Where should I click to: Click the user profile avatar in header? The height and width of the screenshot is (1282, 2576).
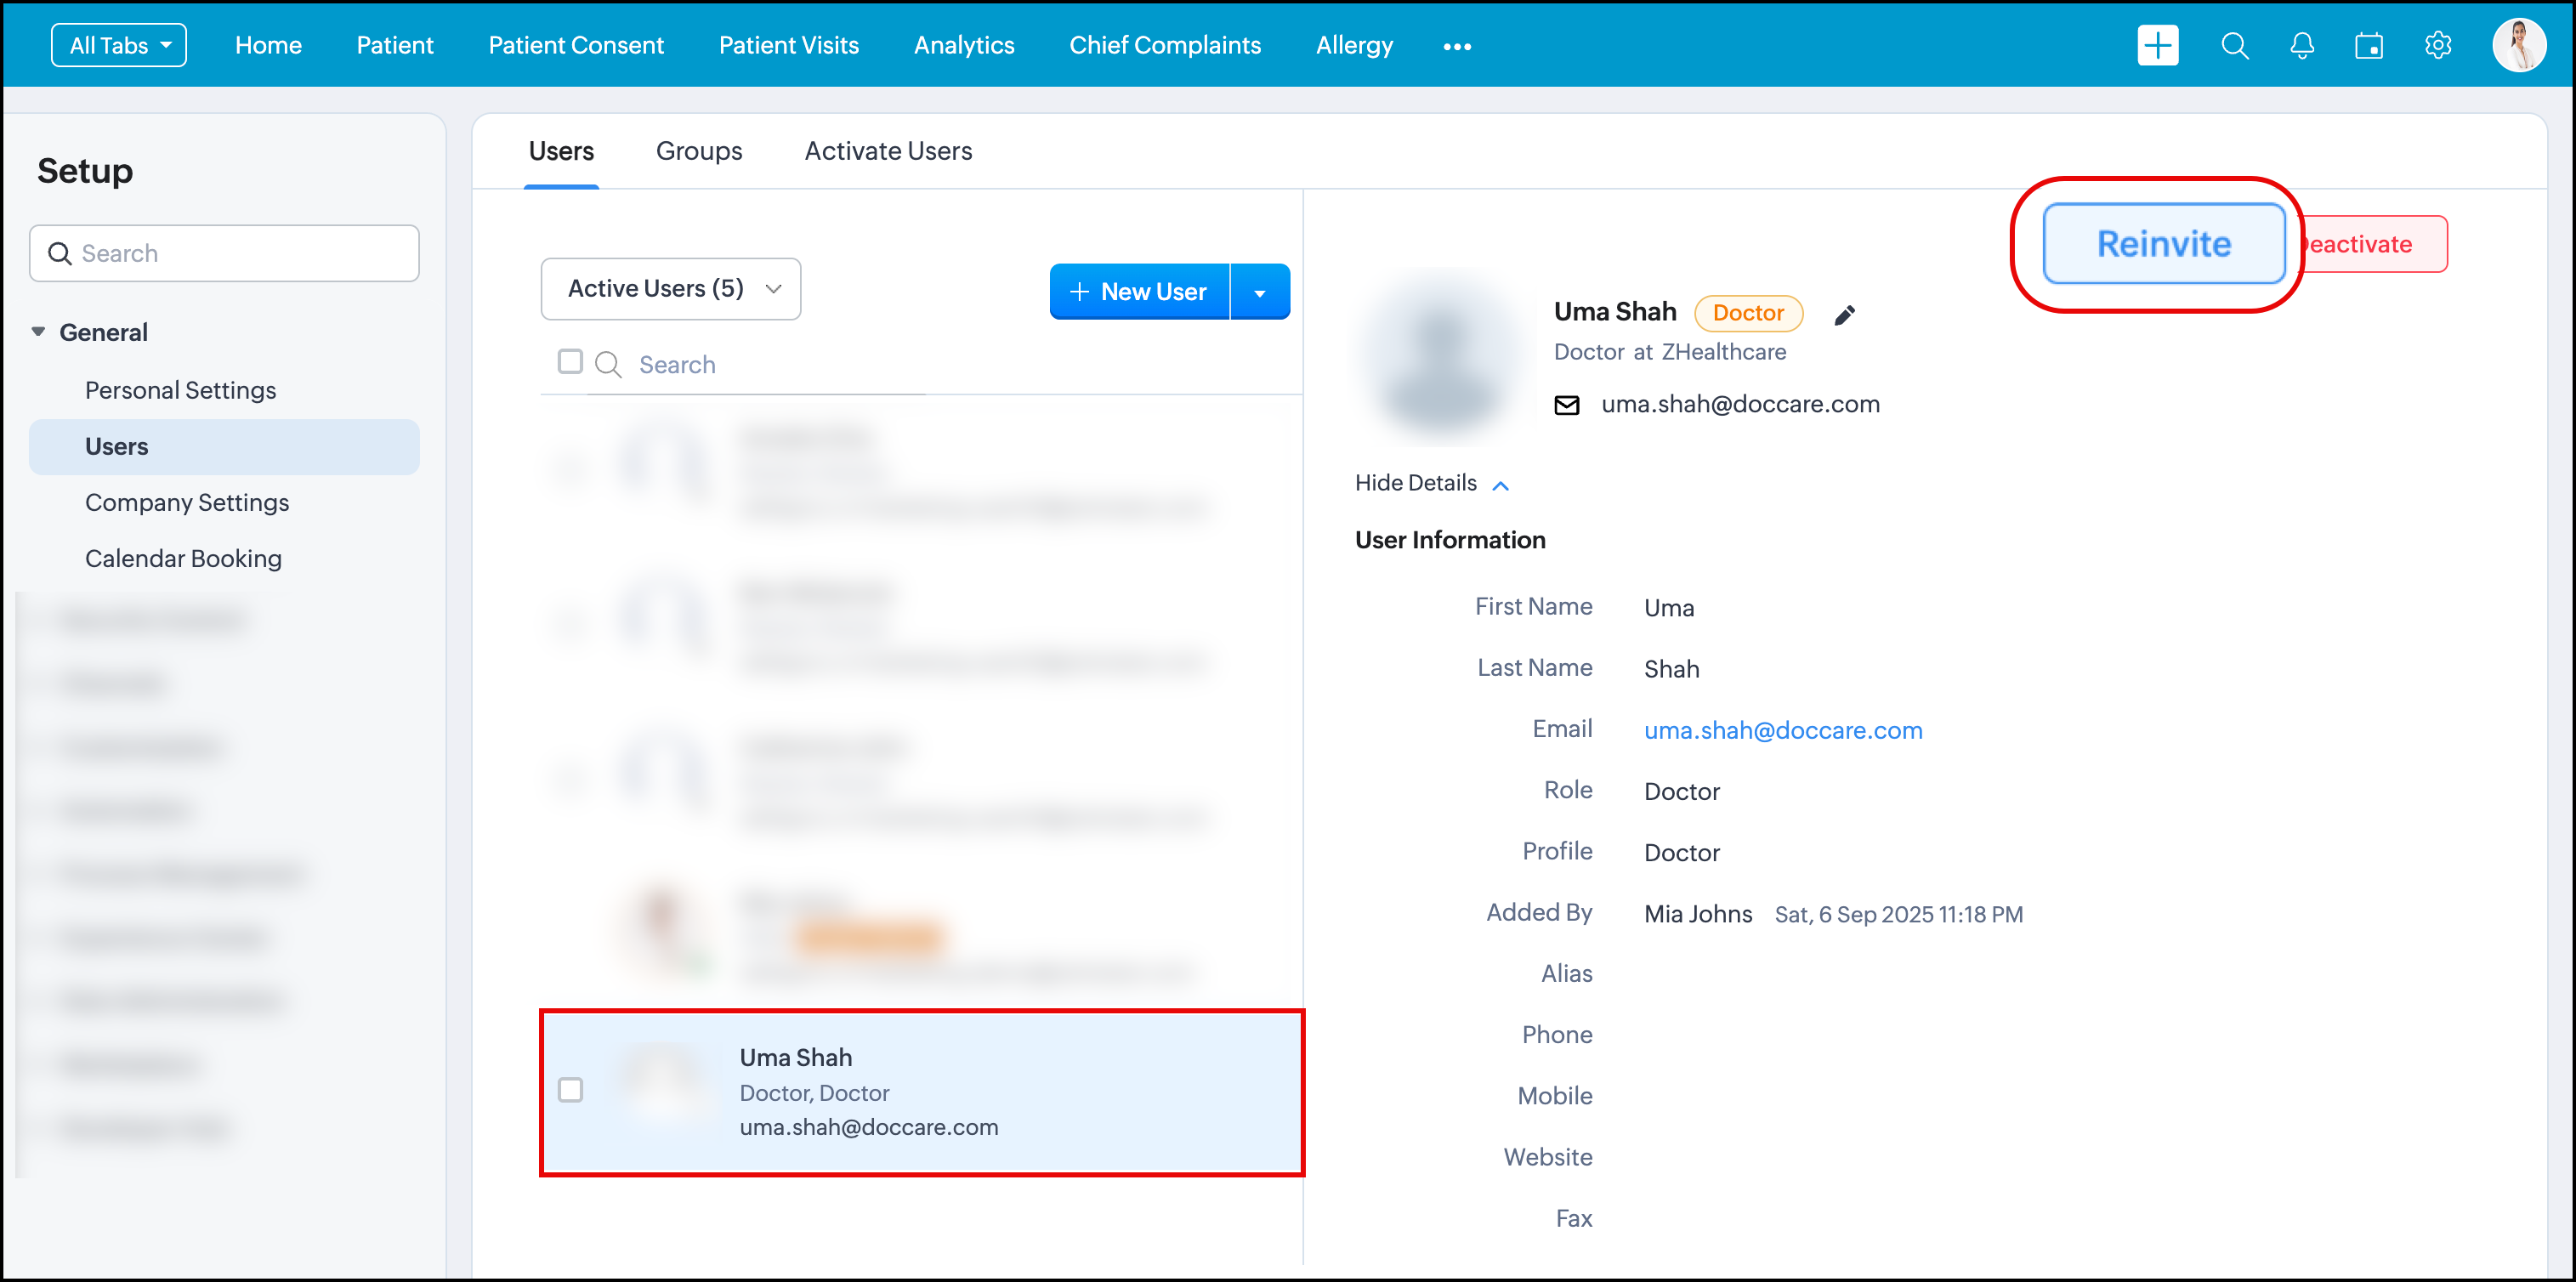click(2517, 46)
